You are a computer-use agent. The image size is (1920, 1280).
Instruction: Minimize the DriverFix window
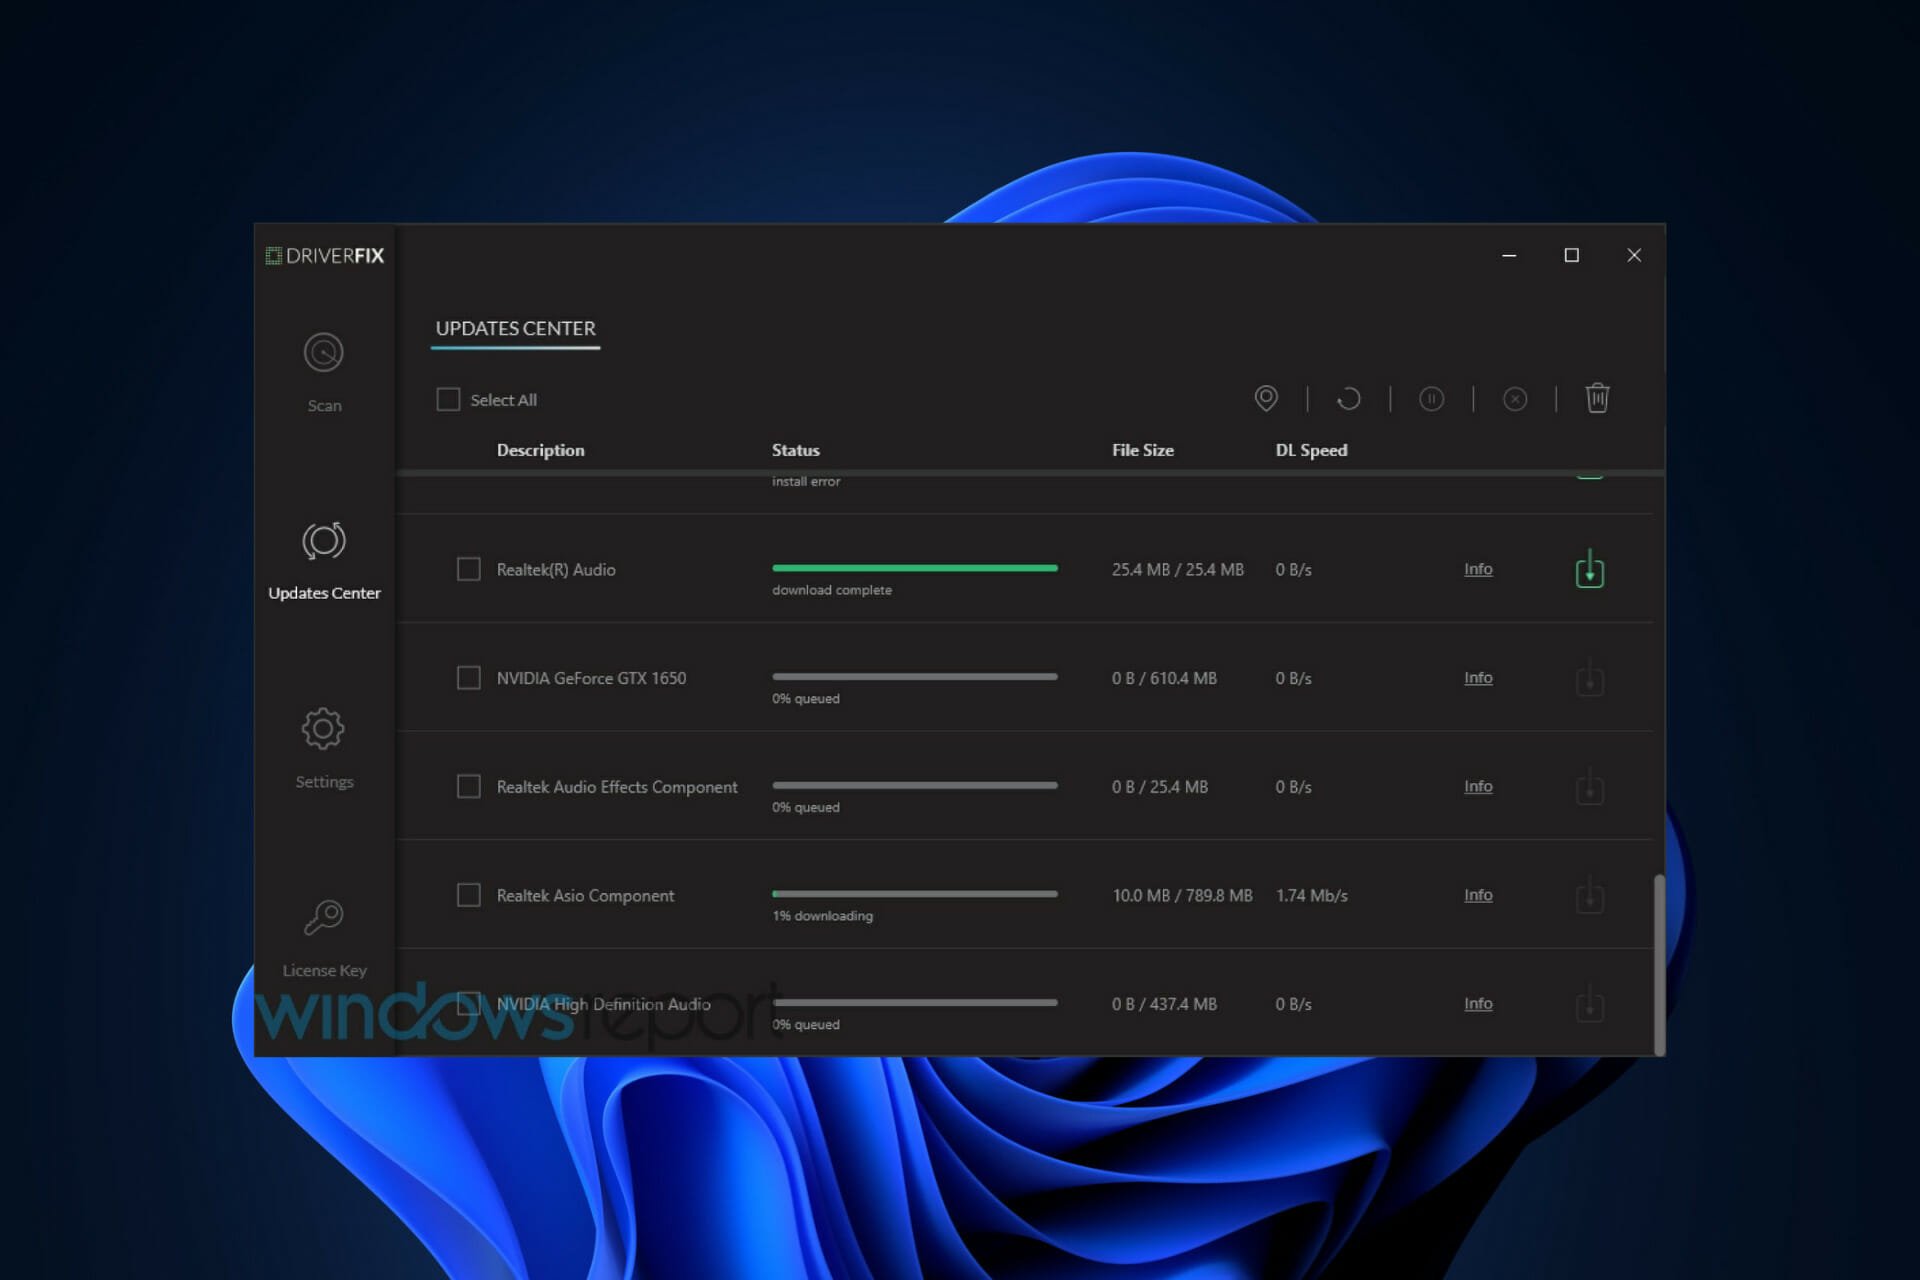pyautogui.click(x=1509, y=256)
